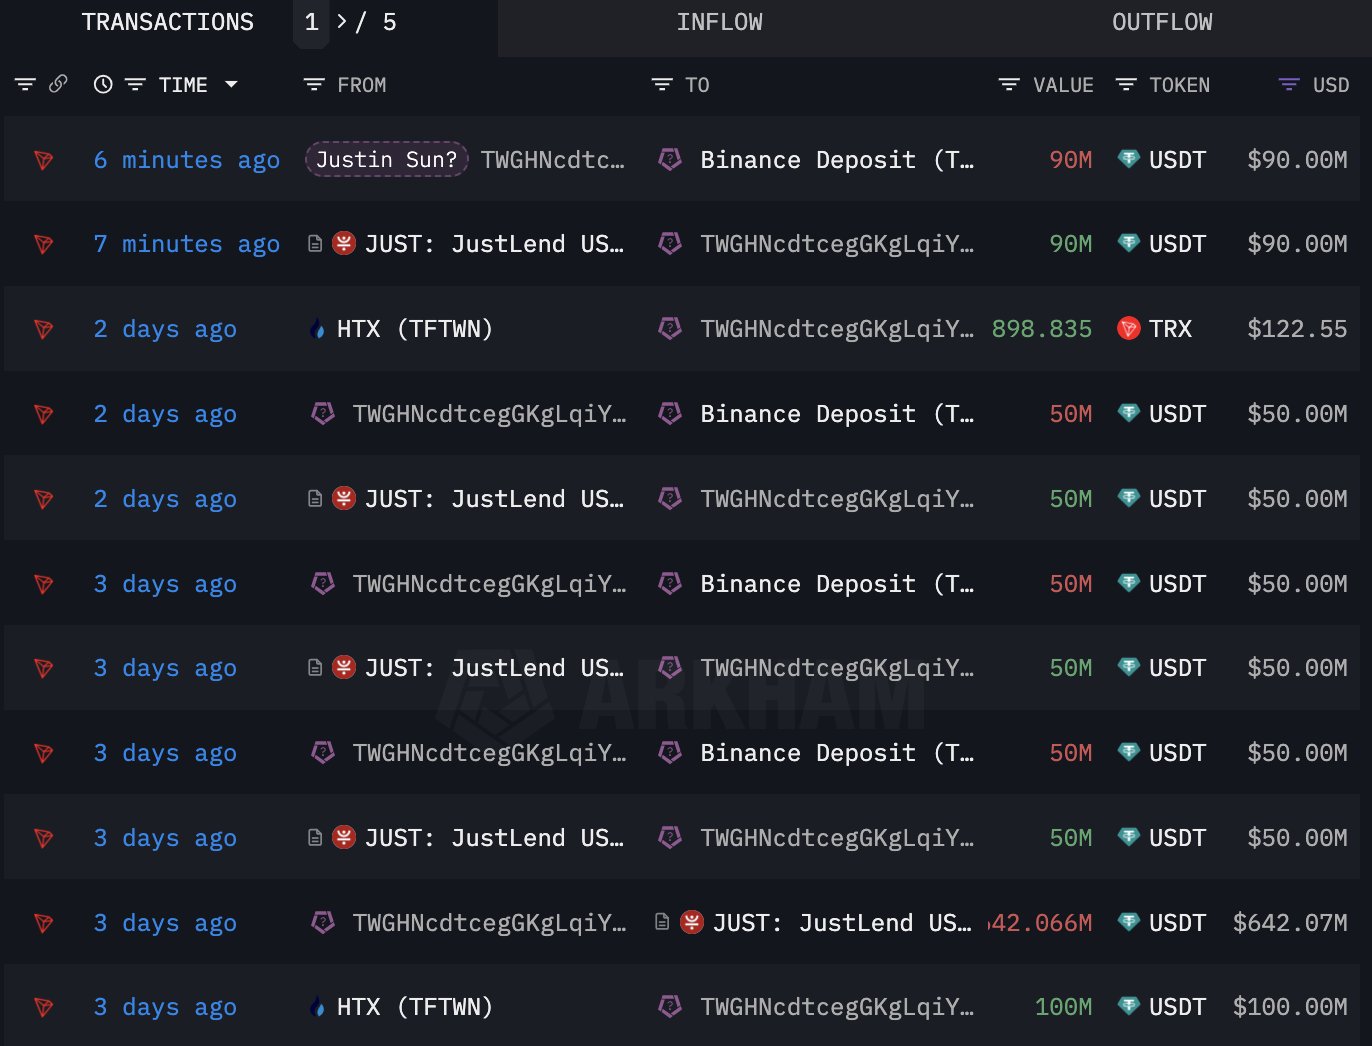
Task: Click the USDT icon in the $642.07M row
Action: [x=1128, y=922]
